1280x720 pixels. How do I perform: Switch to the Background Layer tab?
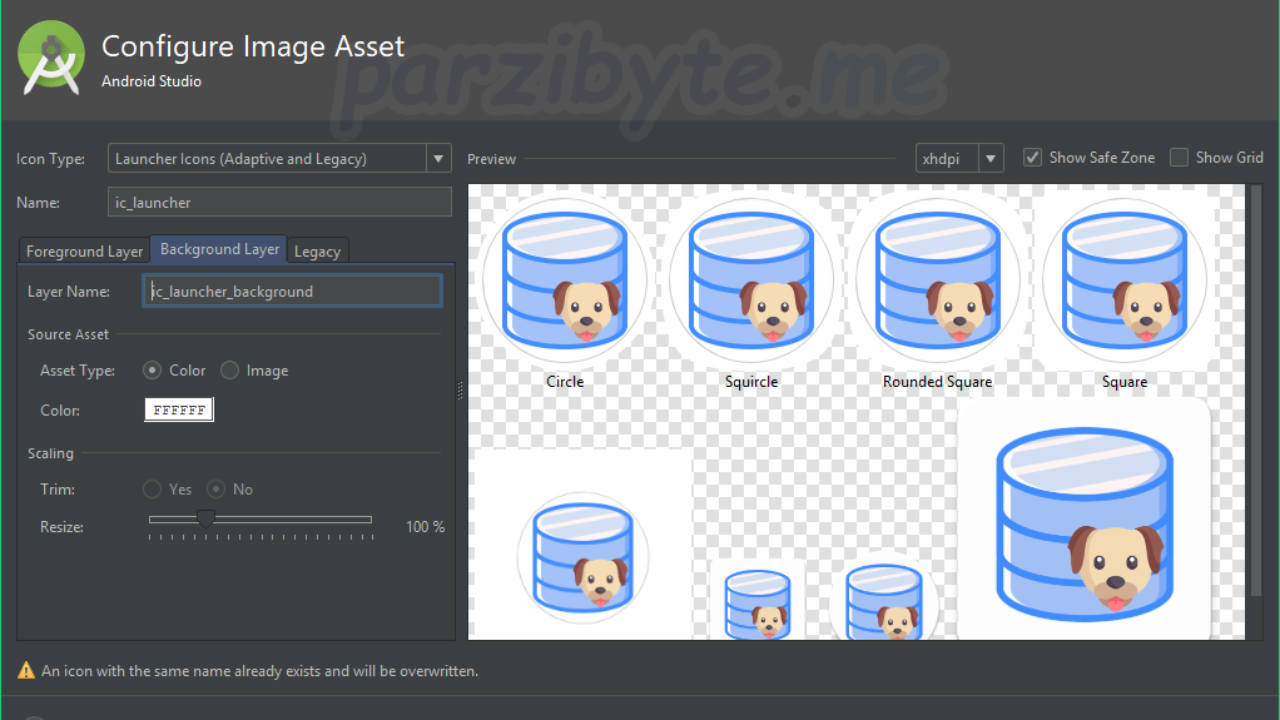tap(220, 249)
